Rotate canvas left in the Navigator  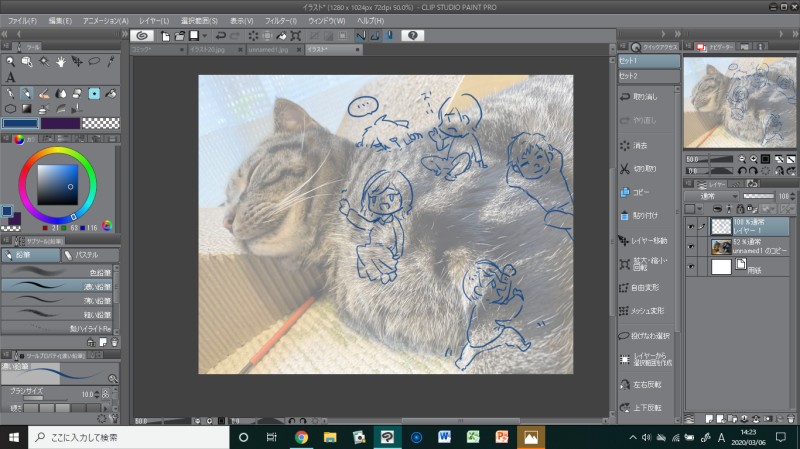(x=742, y=171)
